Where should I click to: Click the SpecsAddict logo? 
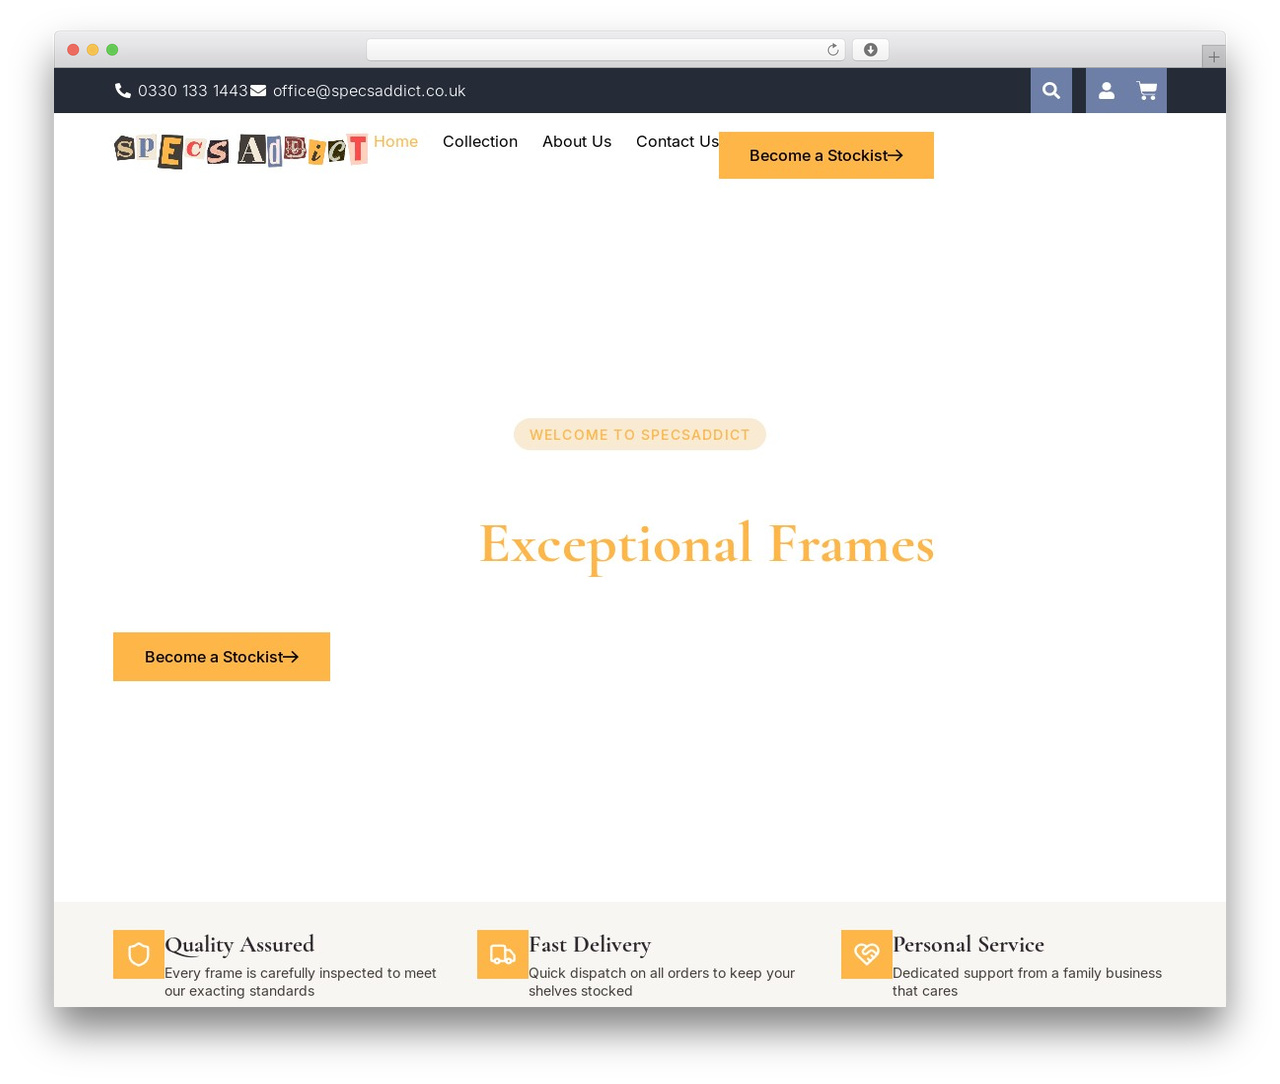(241, 151)
